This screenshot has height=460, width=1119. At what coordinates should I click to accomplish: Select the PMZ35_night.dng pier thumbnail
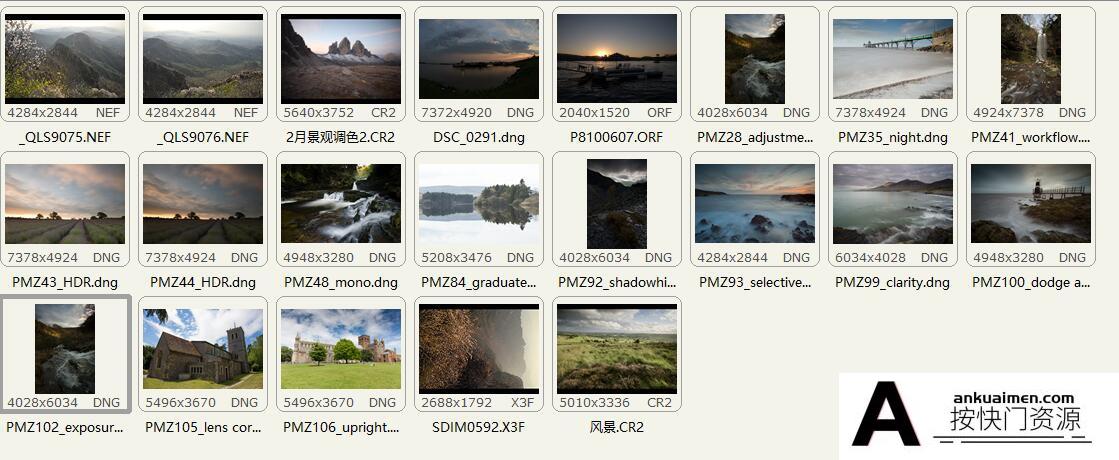(893, 59)
